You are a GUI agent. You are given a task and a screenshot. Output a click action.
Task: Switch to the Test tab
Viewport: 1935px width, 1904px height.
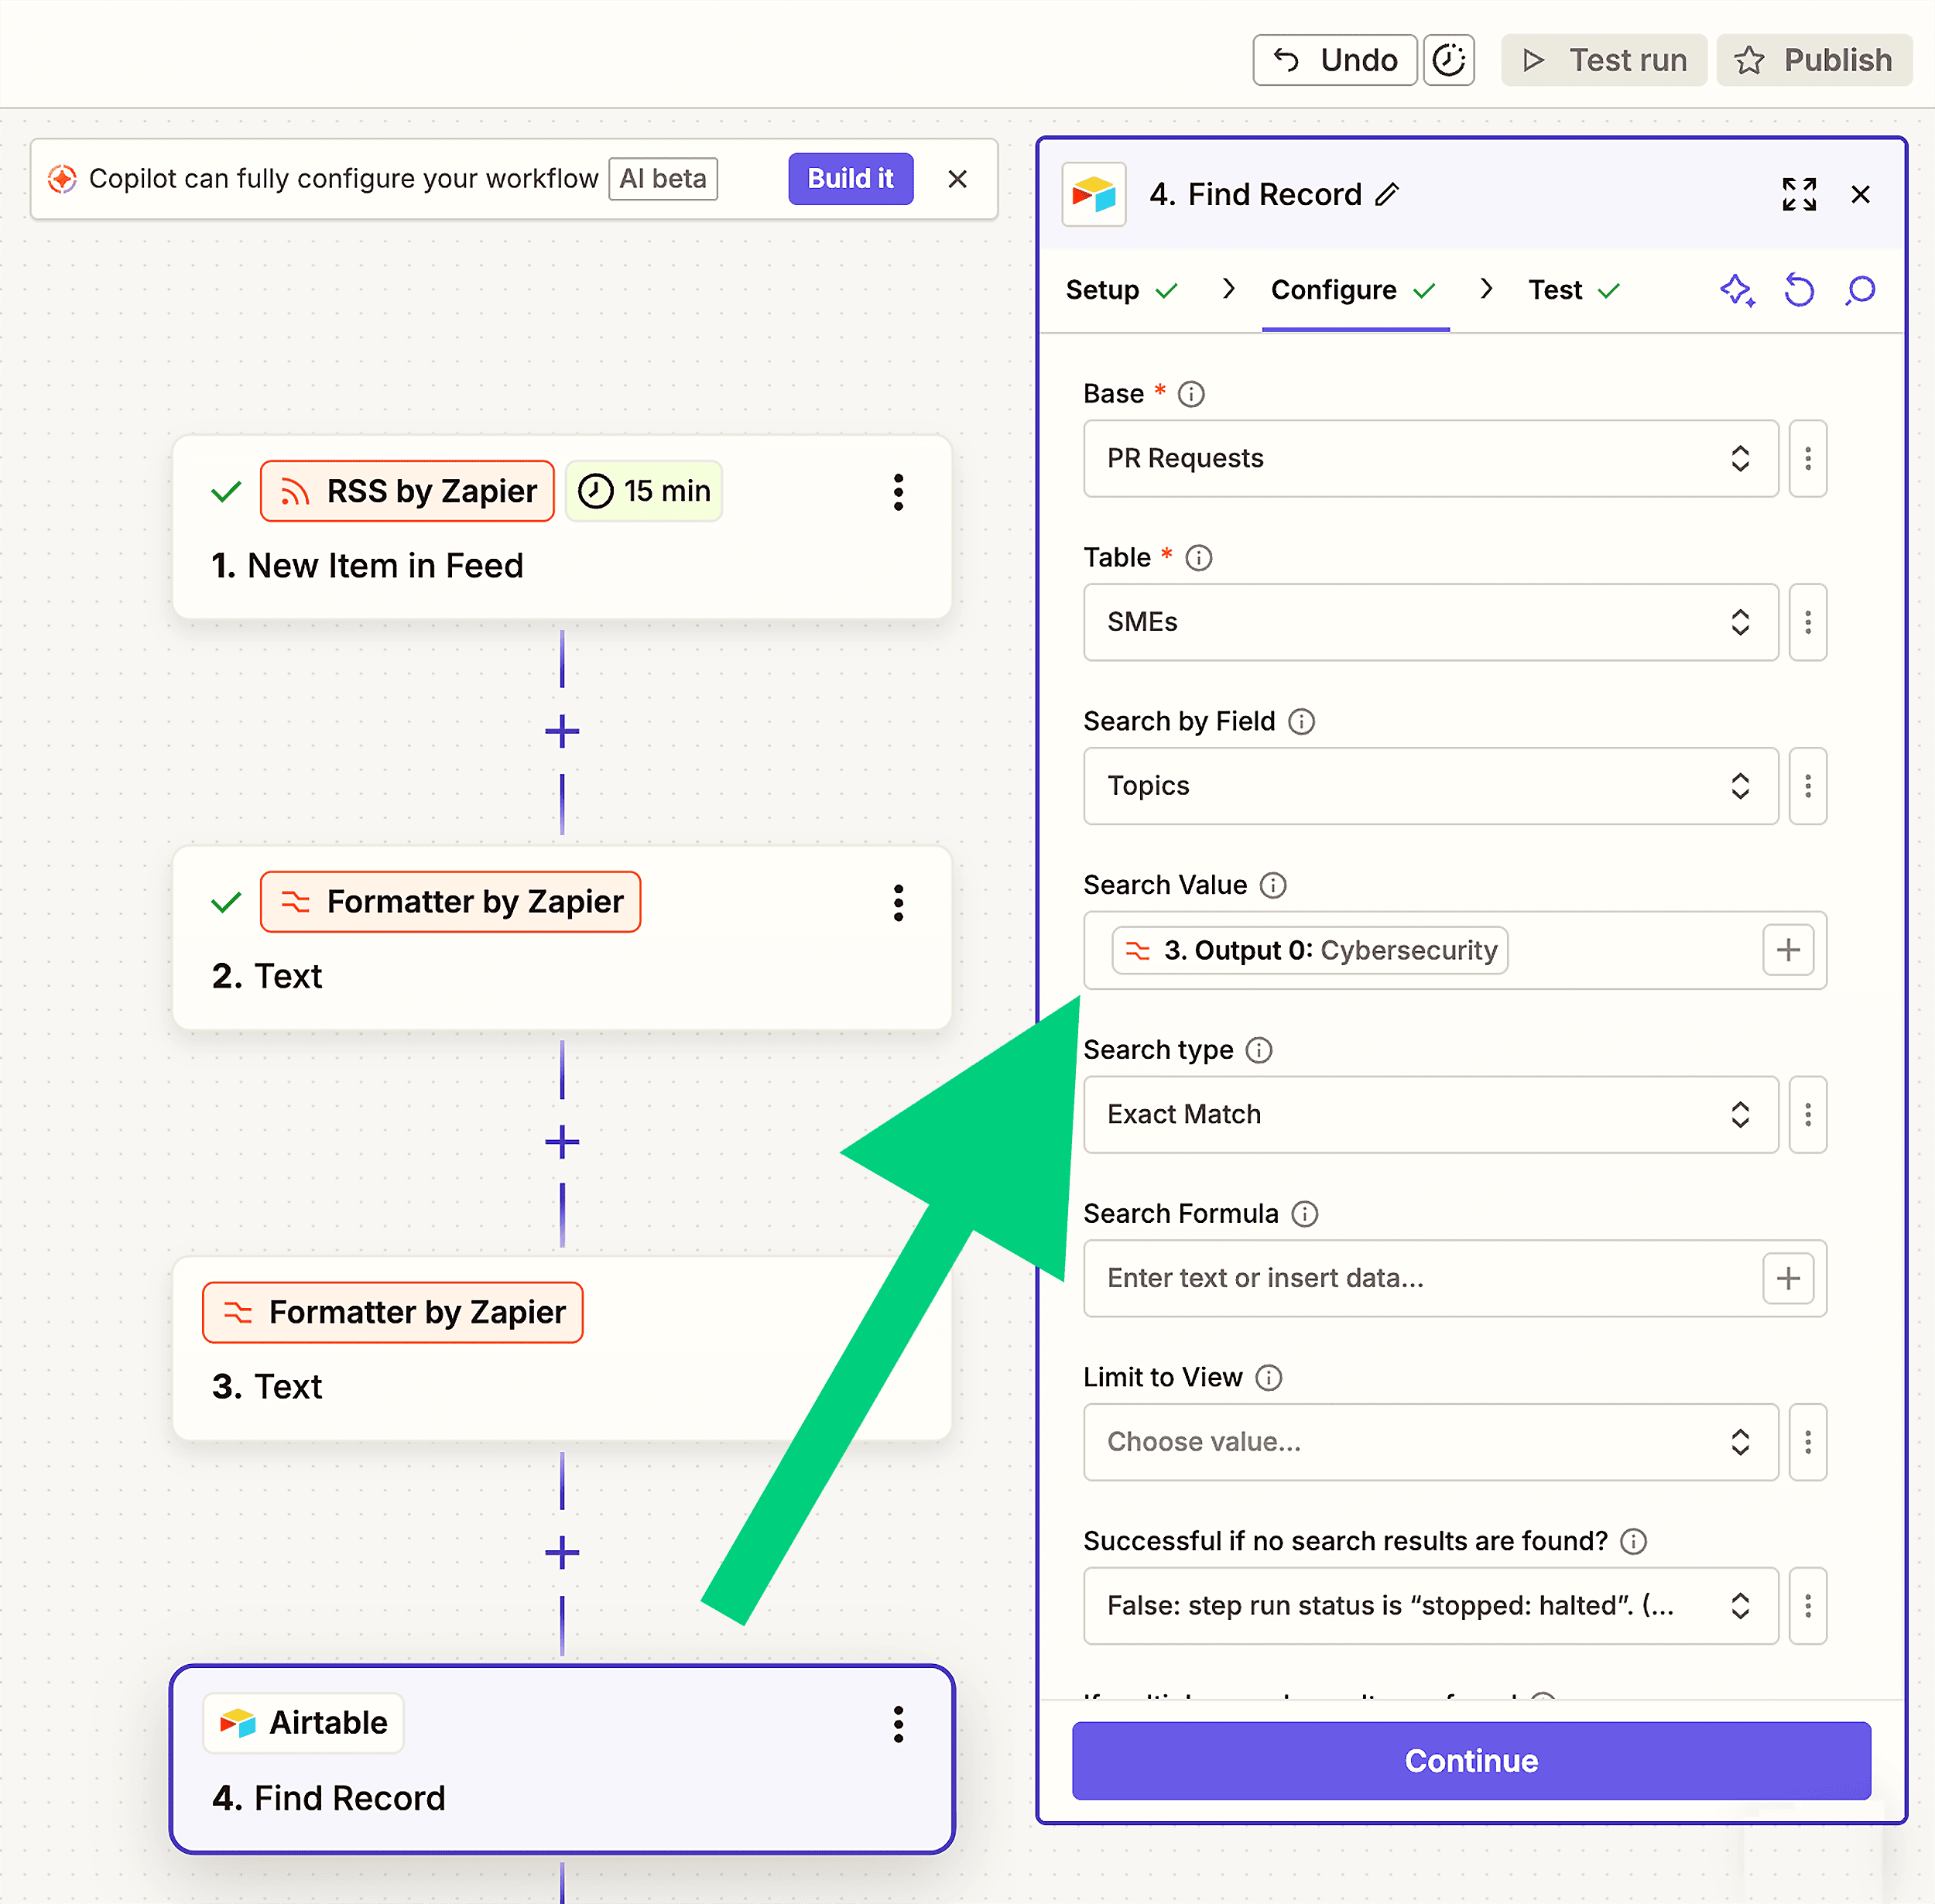pos(1554,290)
